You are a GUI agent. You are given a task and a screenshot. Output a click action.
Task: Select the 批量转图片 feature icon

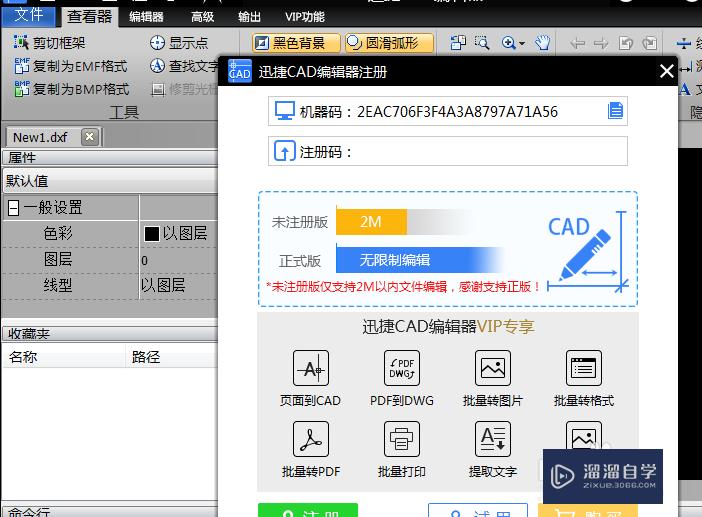click(x=492, y=368)
